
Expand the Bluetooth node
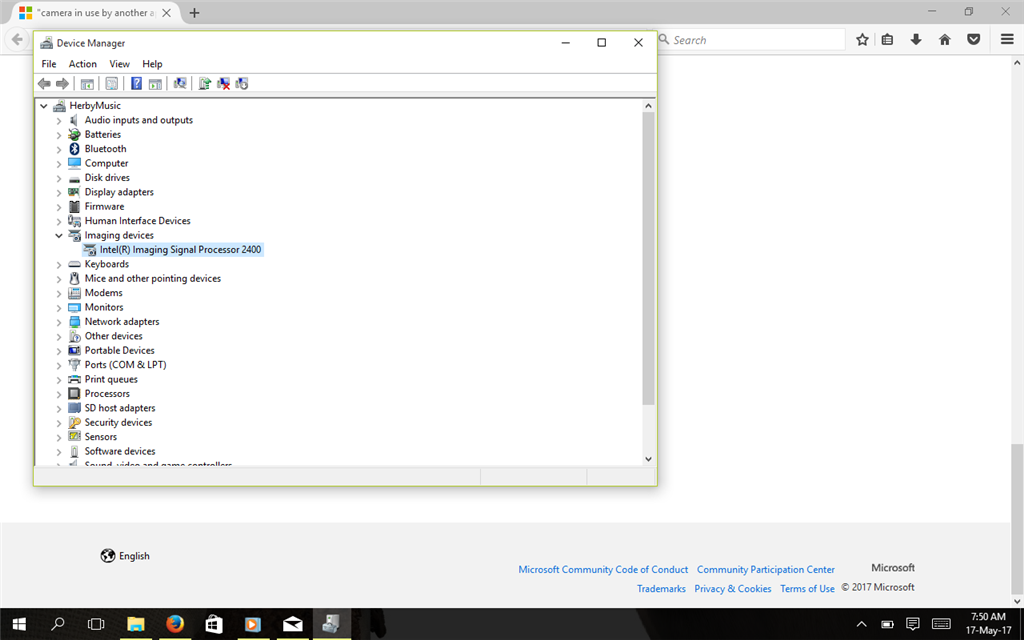[59, 150]
